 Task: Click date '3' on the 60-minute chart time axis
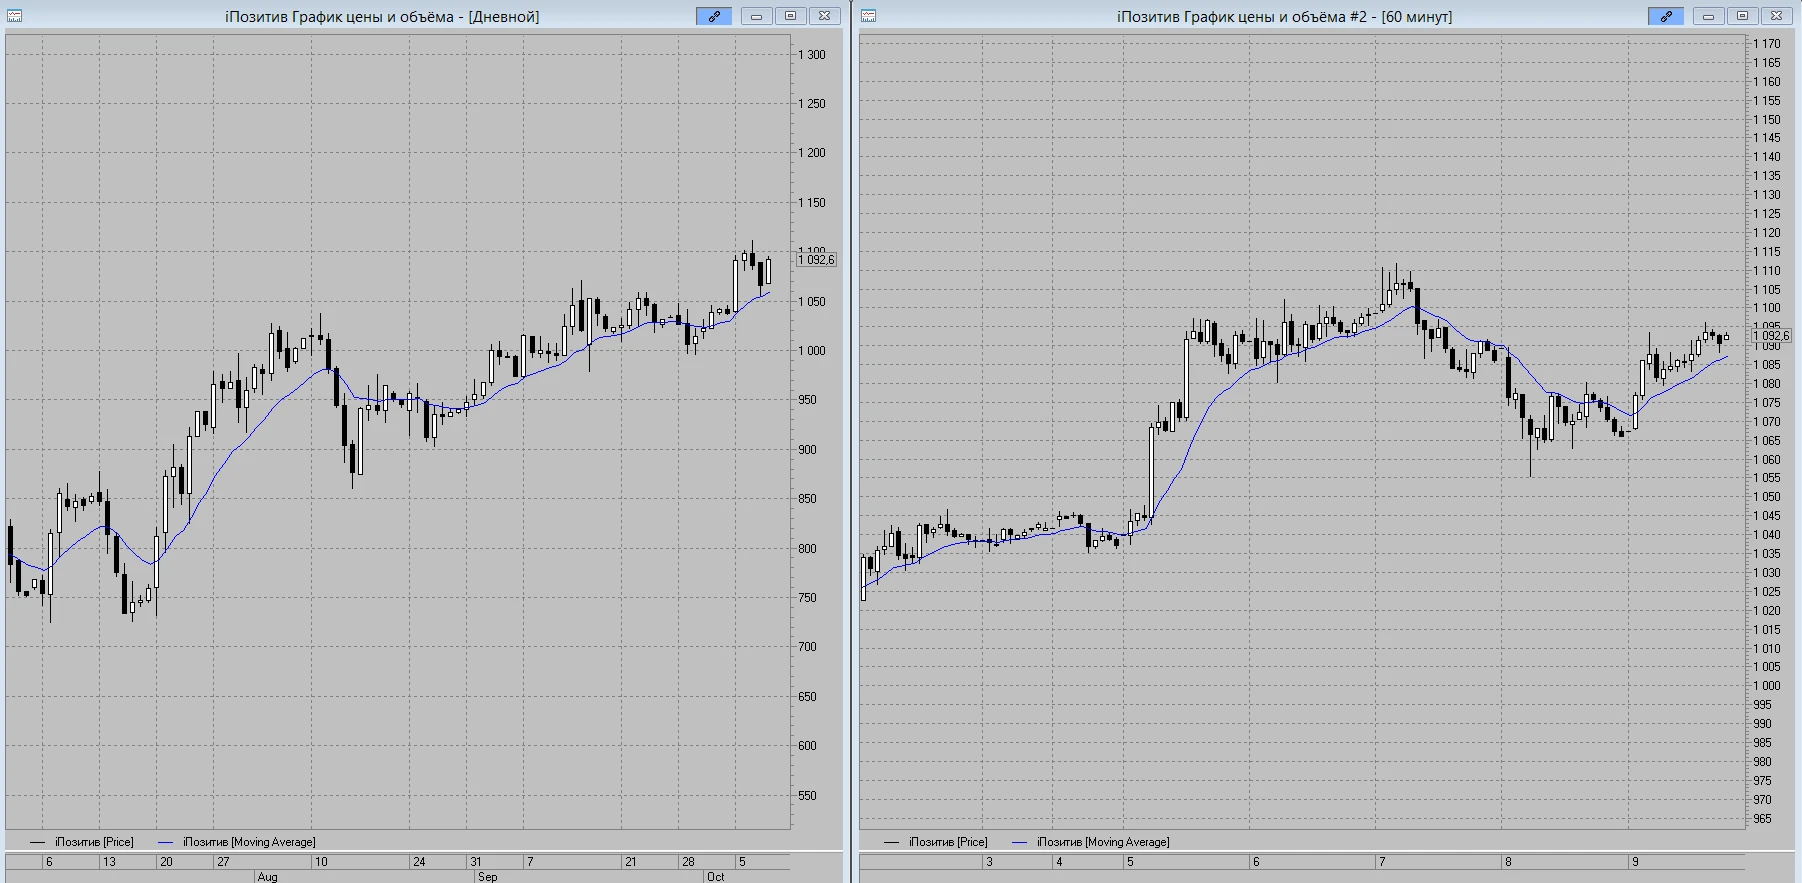pyautogui.click(x=989, y=862)
